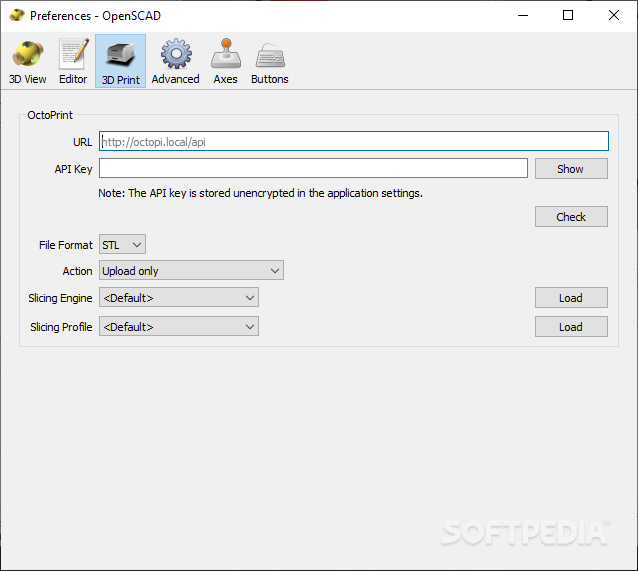
Task: Click the OpenSCAD logo in title bar
Action: pyautogui.click(x=17, y=15)
